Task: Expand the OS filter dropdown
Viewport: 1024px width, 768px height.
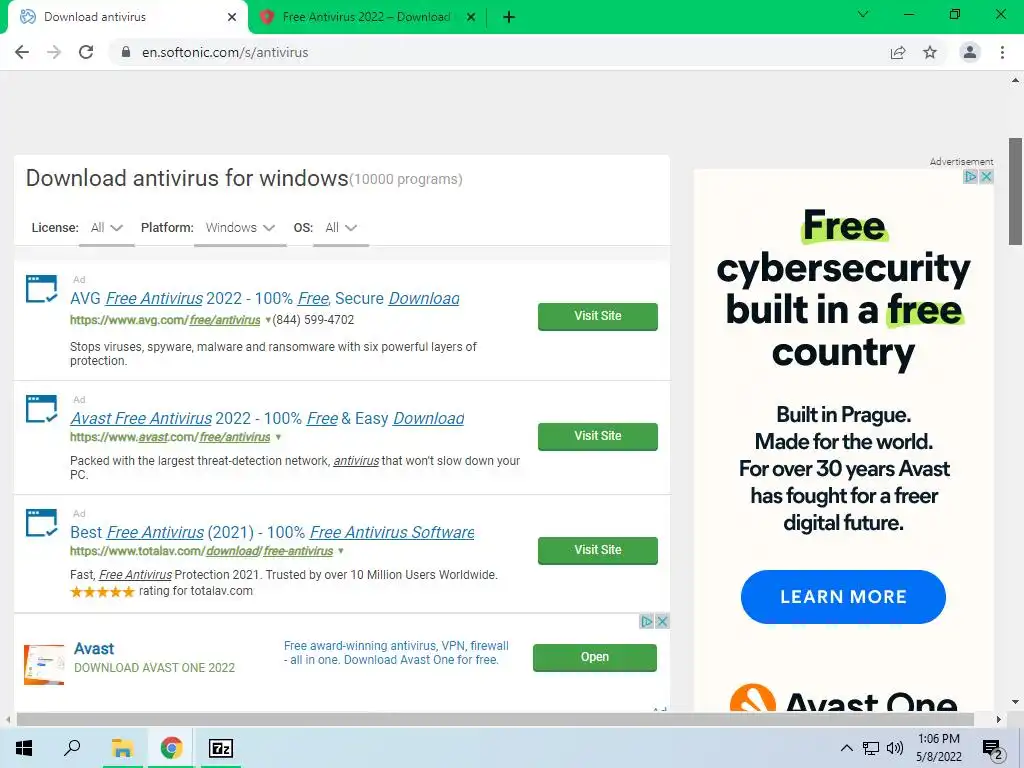Action: click(341, 228)
